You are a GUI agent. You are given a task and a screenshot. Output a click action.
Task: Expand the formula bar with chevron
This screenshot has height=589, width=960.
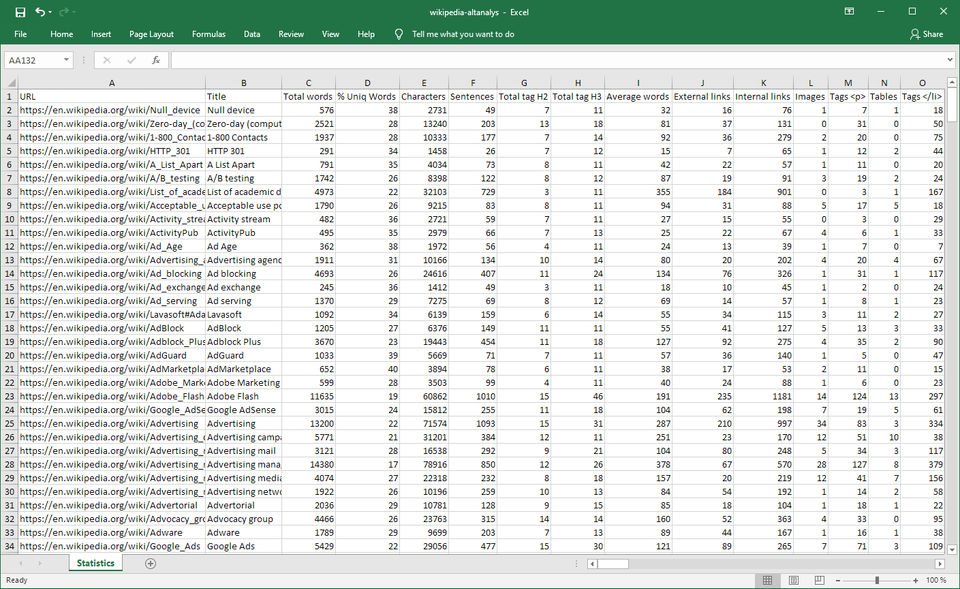tap(948, 60)
